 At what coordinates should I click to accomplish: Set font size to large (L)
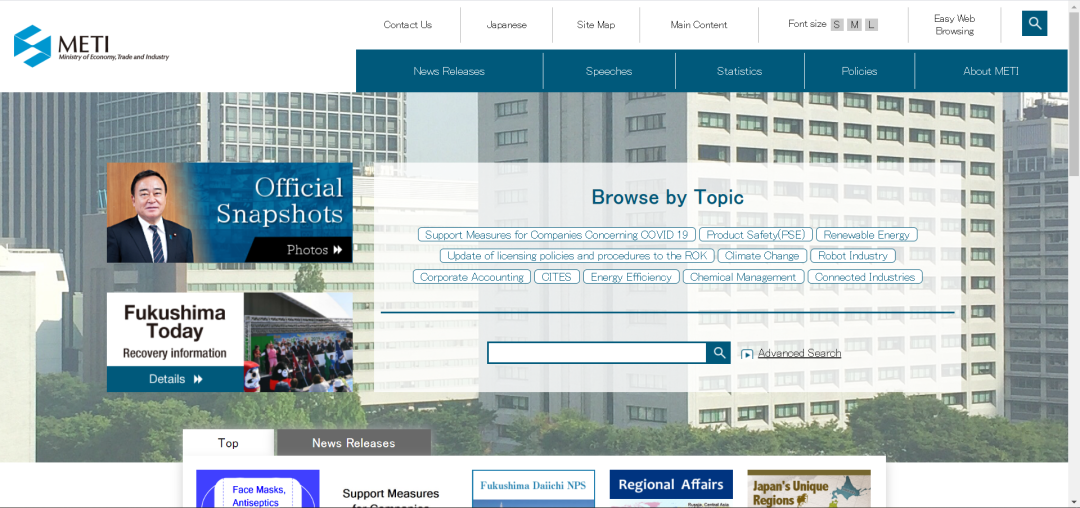[x=871, y=25]
